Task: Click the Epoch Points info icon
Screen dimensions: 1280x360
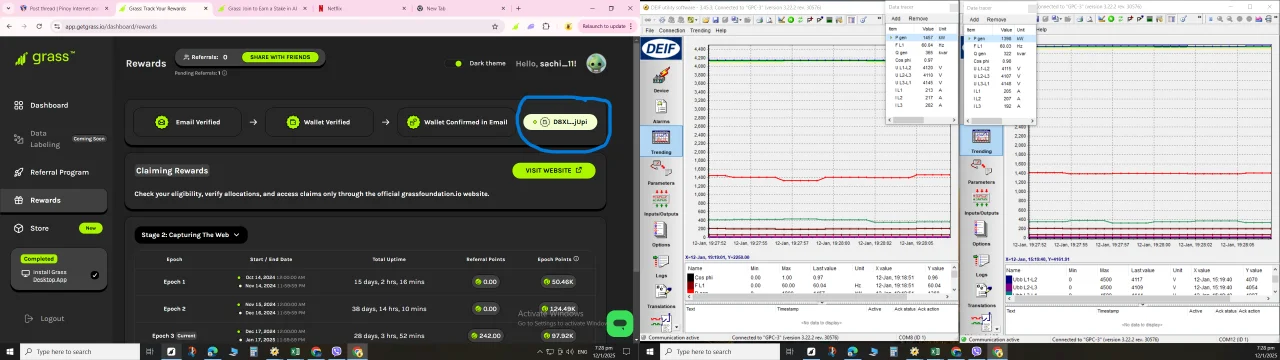Action: tap(577, 259)
